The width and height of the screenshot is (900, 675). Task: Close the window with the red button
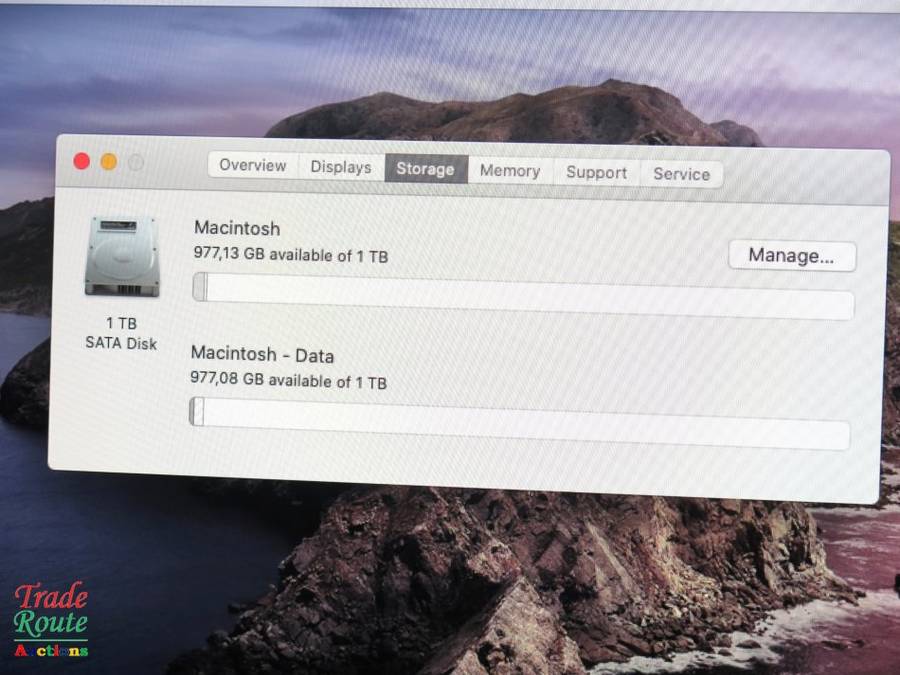(x=82, y=161)
